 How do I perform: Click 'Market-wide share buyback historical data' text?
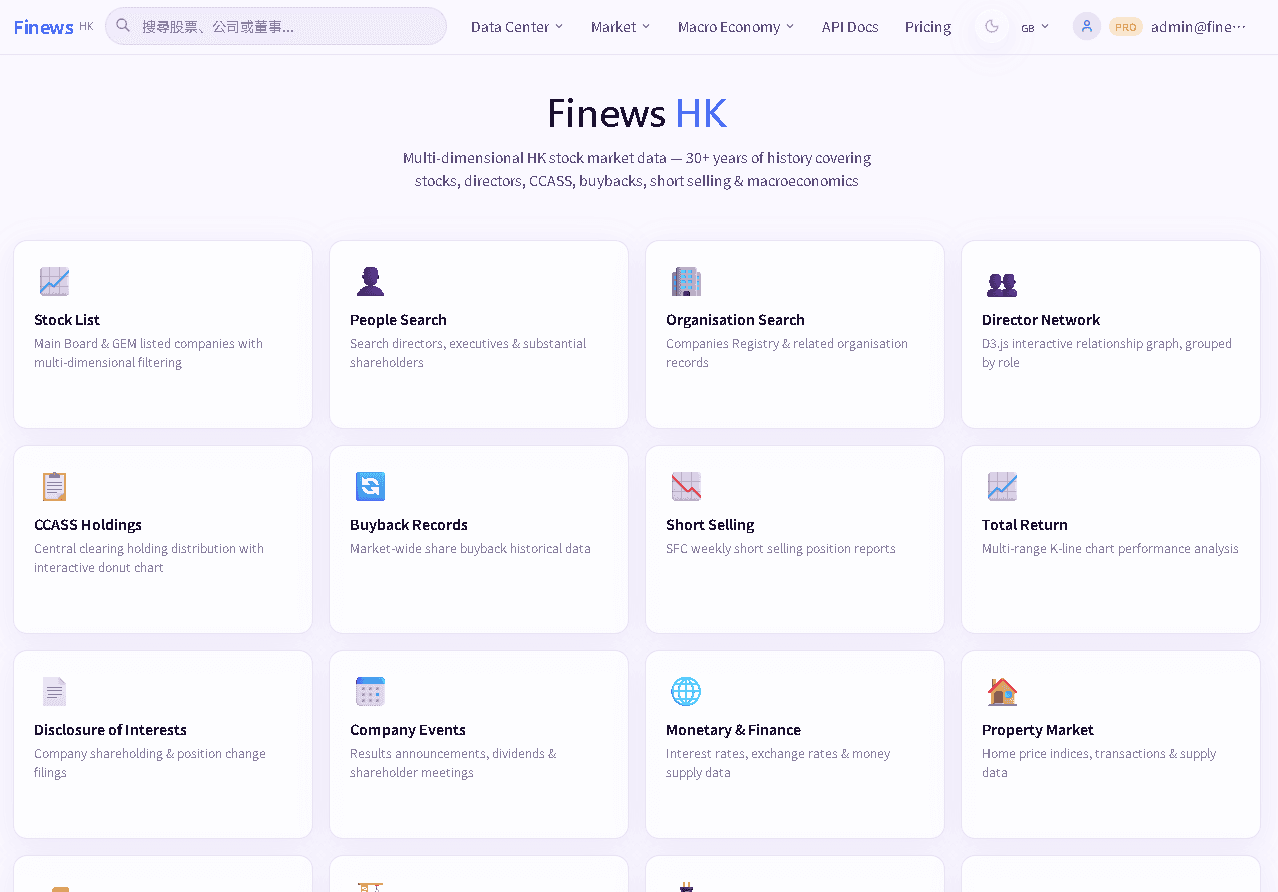point(470,549)
